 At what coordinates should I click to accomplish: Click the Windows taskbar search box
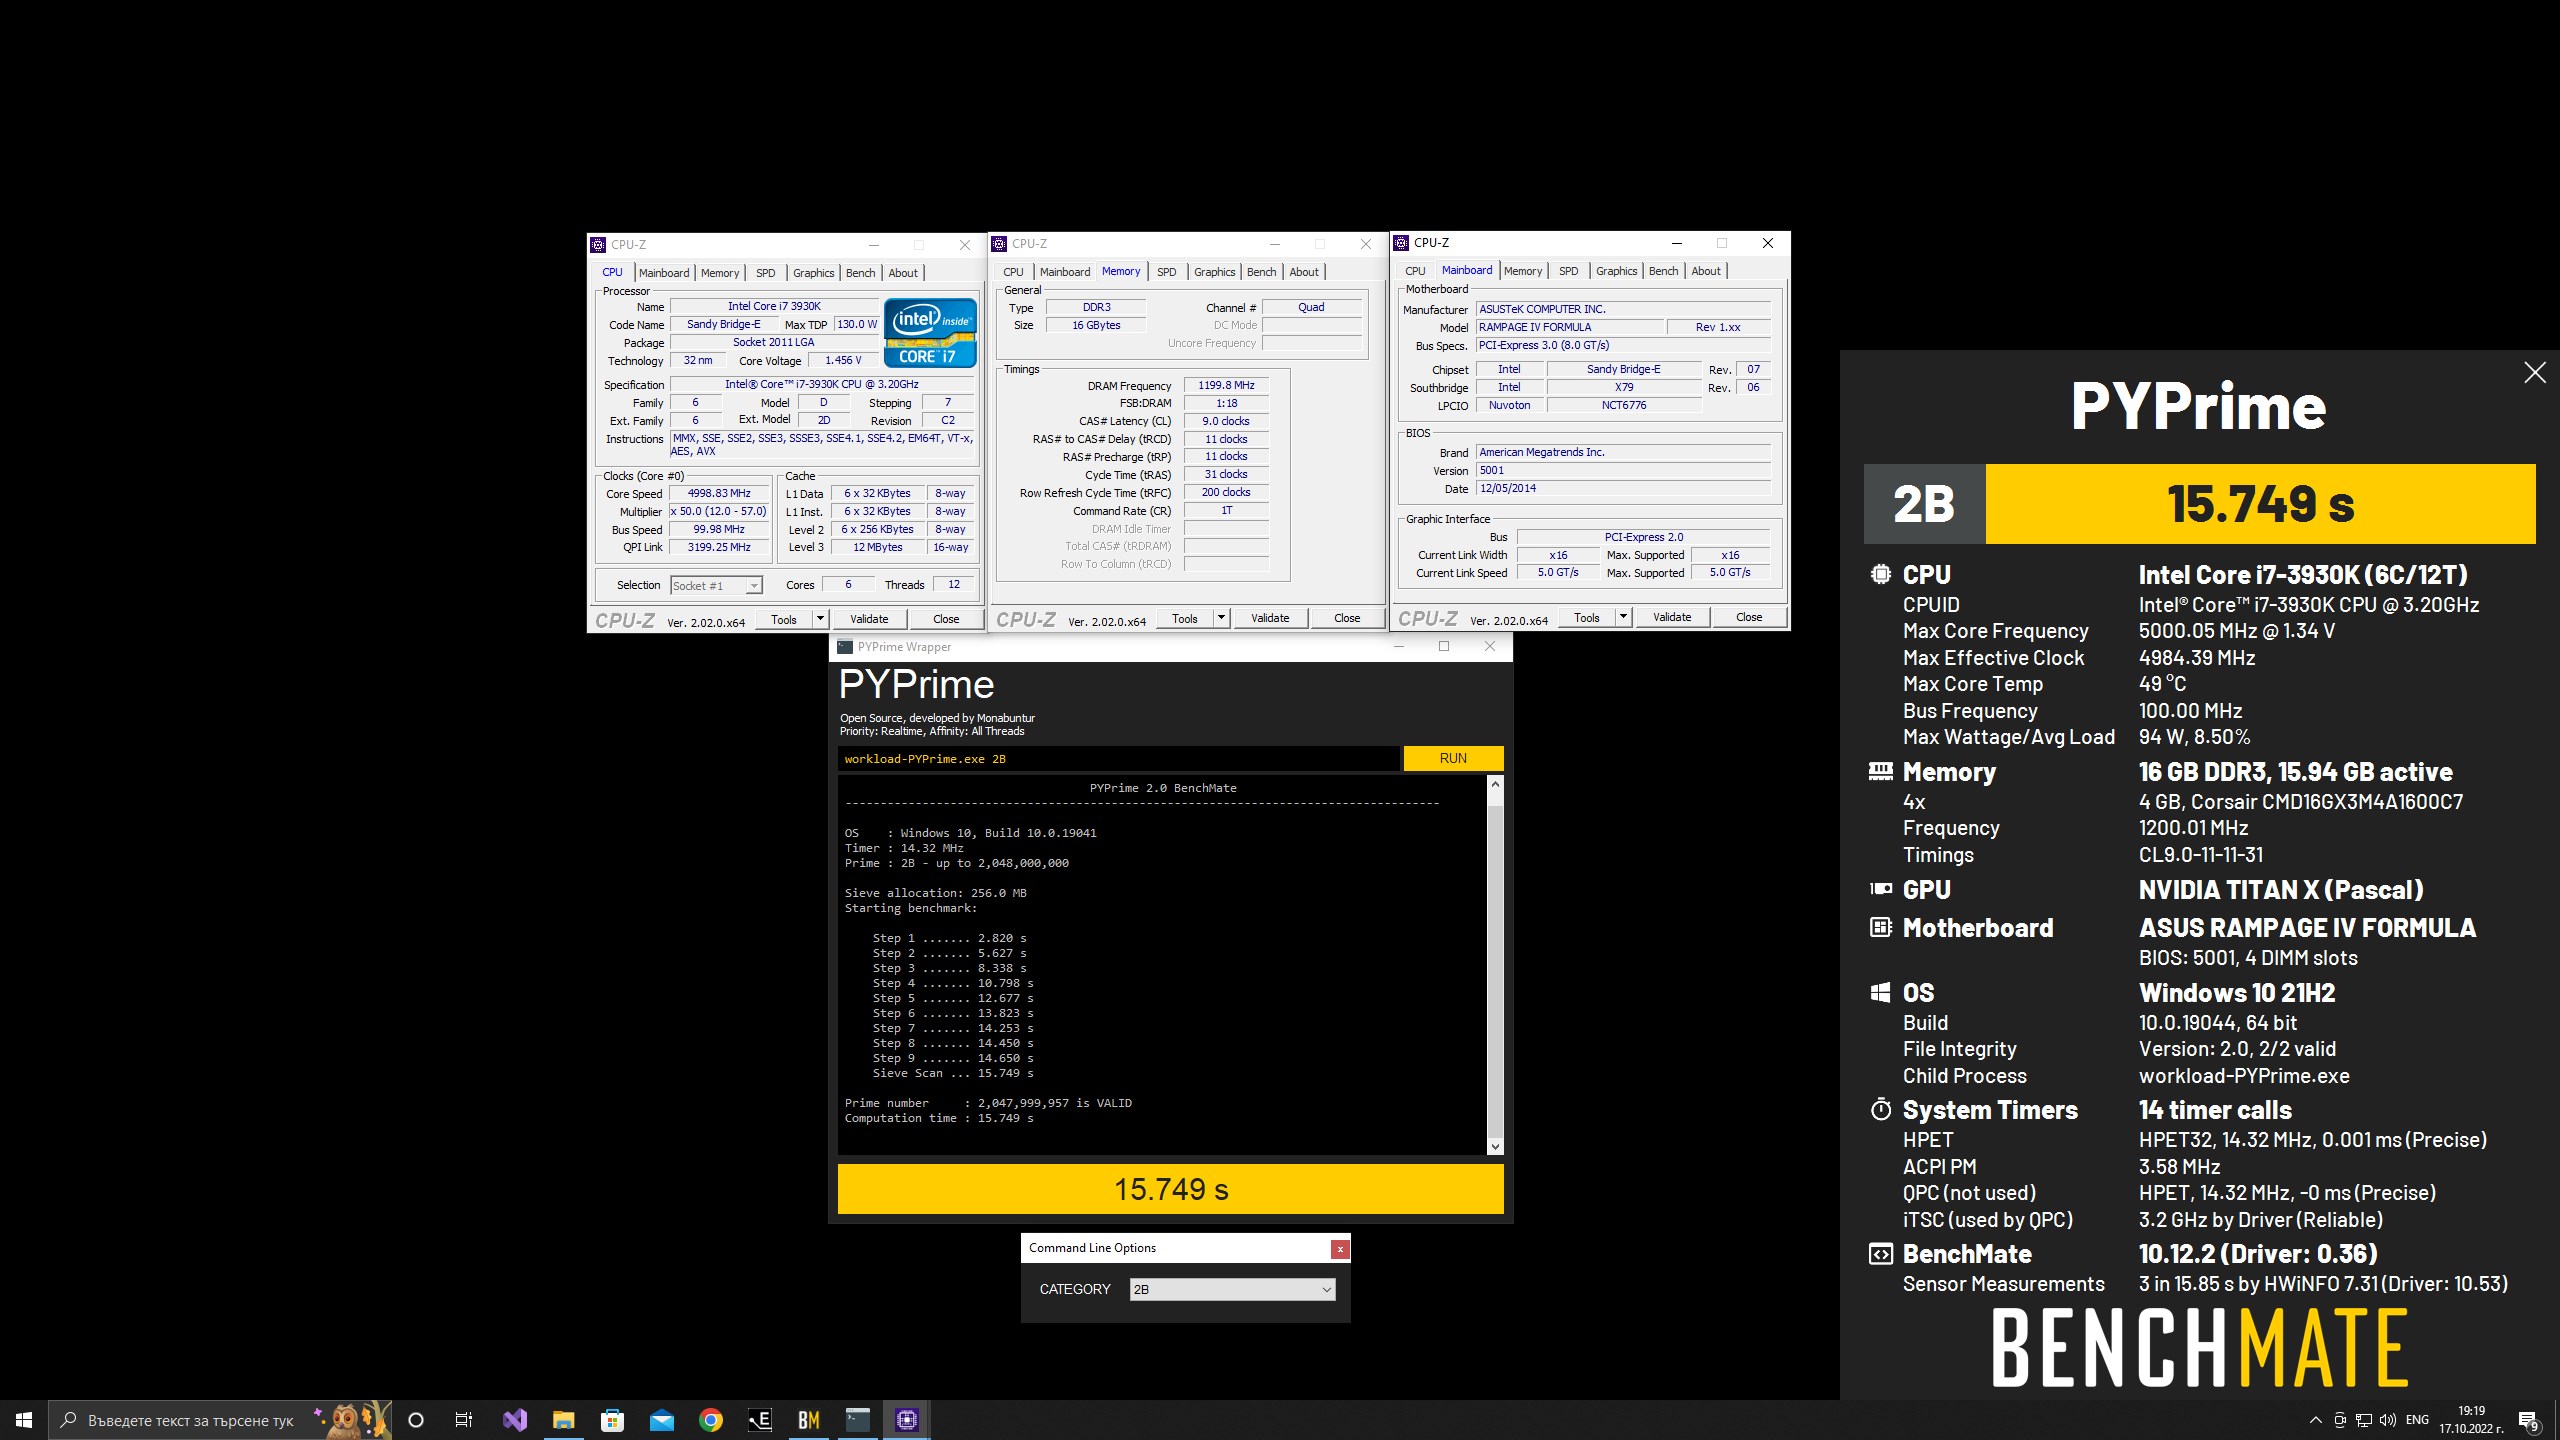click(x=220, y=1420)
